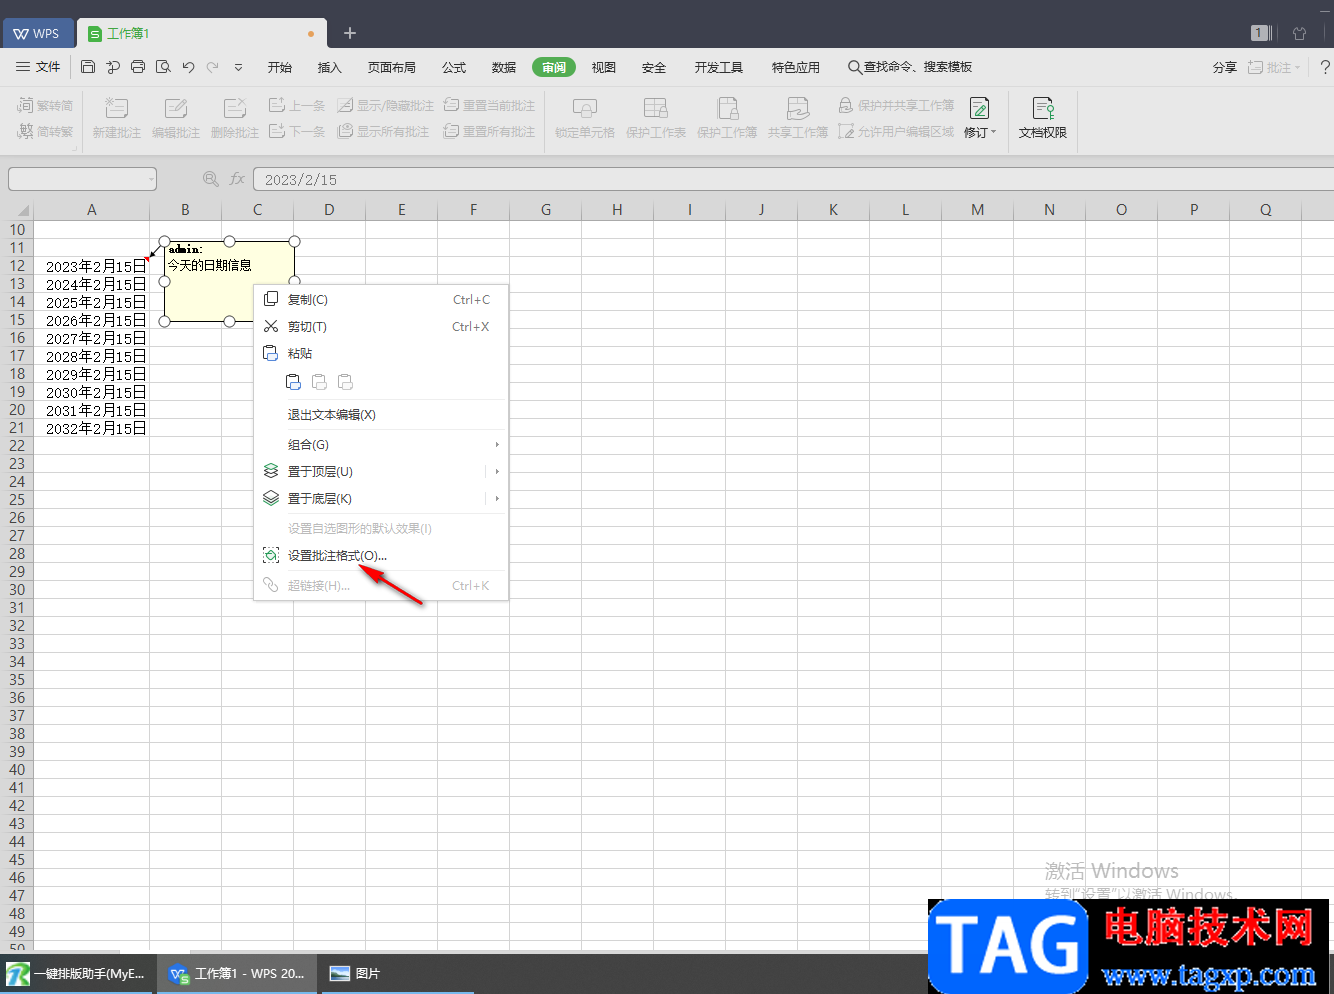The width and height of the screenshot is (1334, 994).
Task: Go to previous comment with 上一条
Action: tap(297, 105)
